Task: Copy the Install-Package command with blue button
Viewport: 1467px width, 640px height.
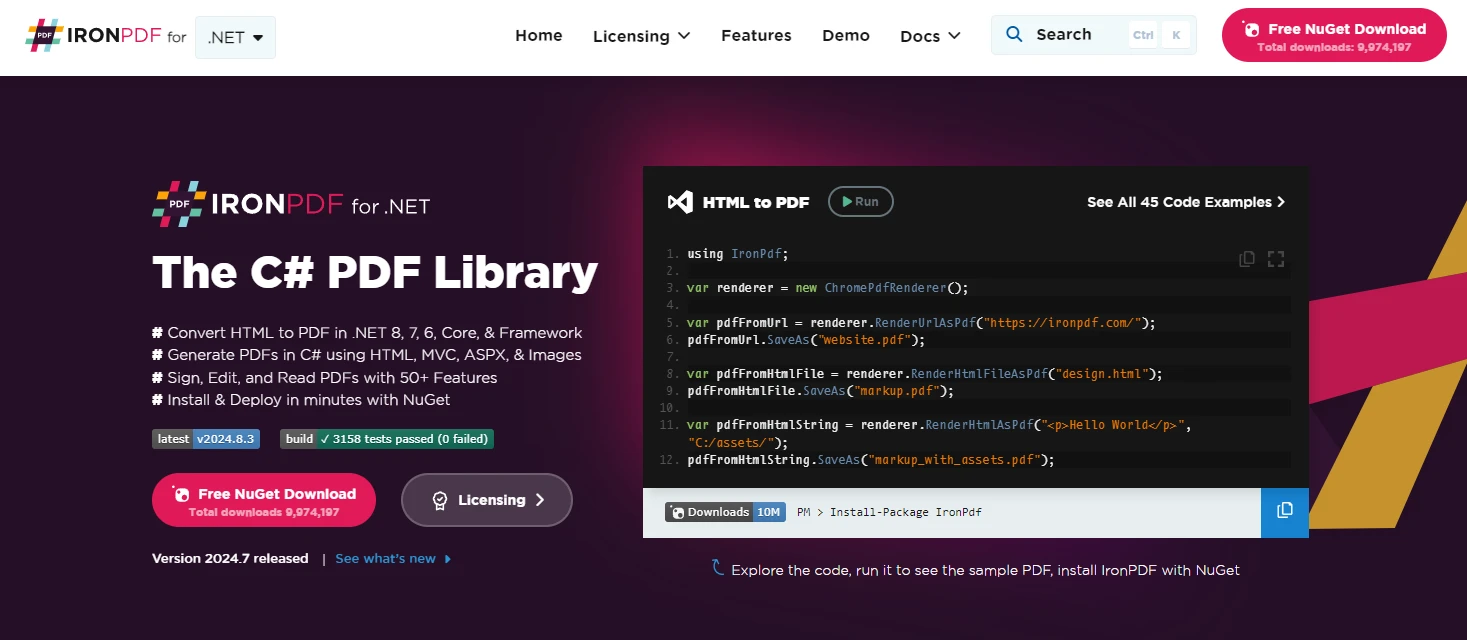Action: (x=1285, y=512)
